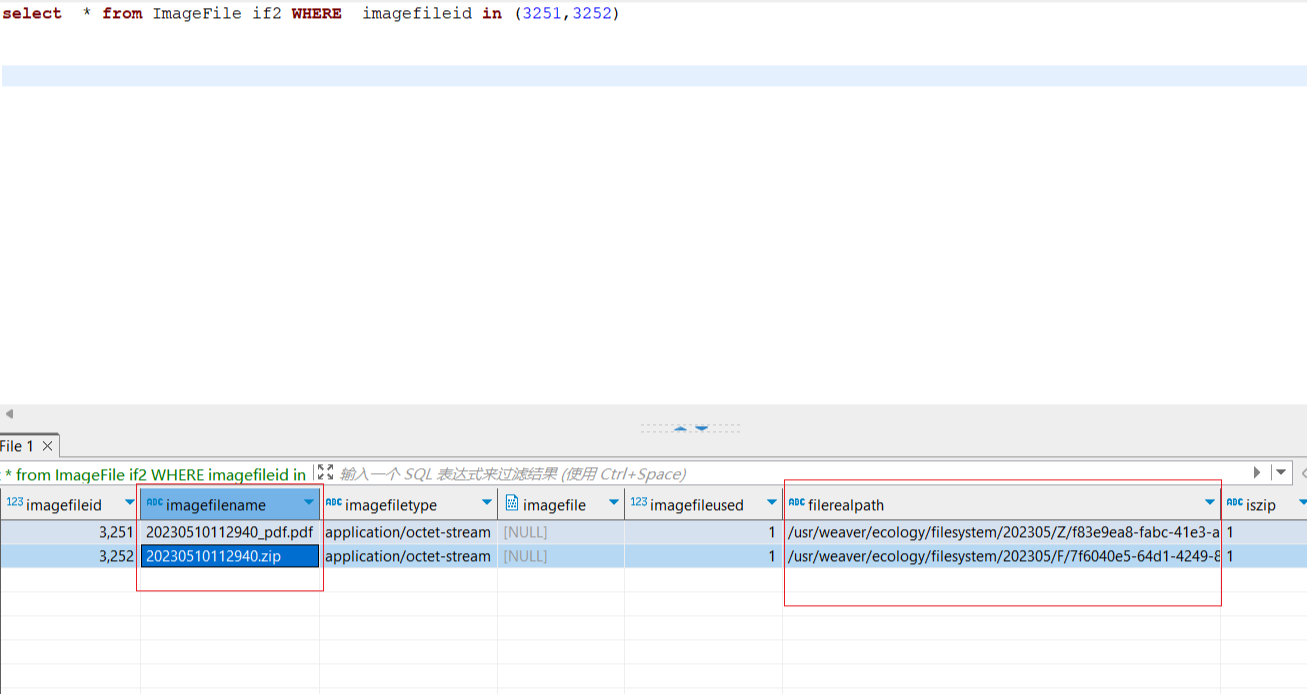Viewport: 1307px width, 694px height.
Task: Select imagefileused value in zip row
Action: 704,556
